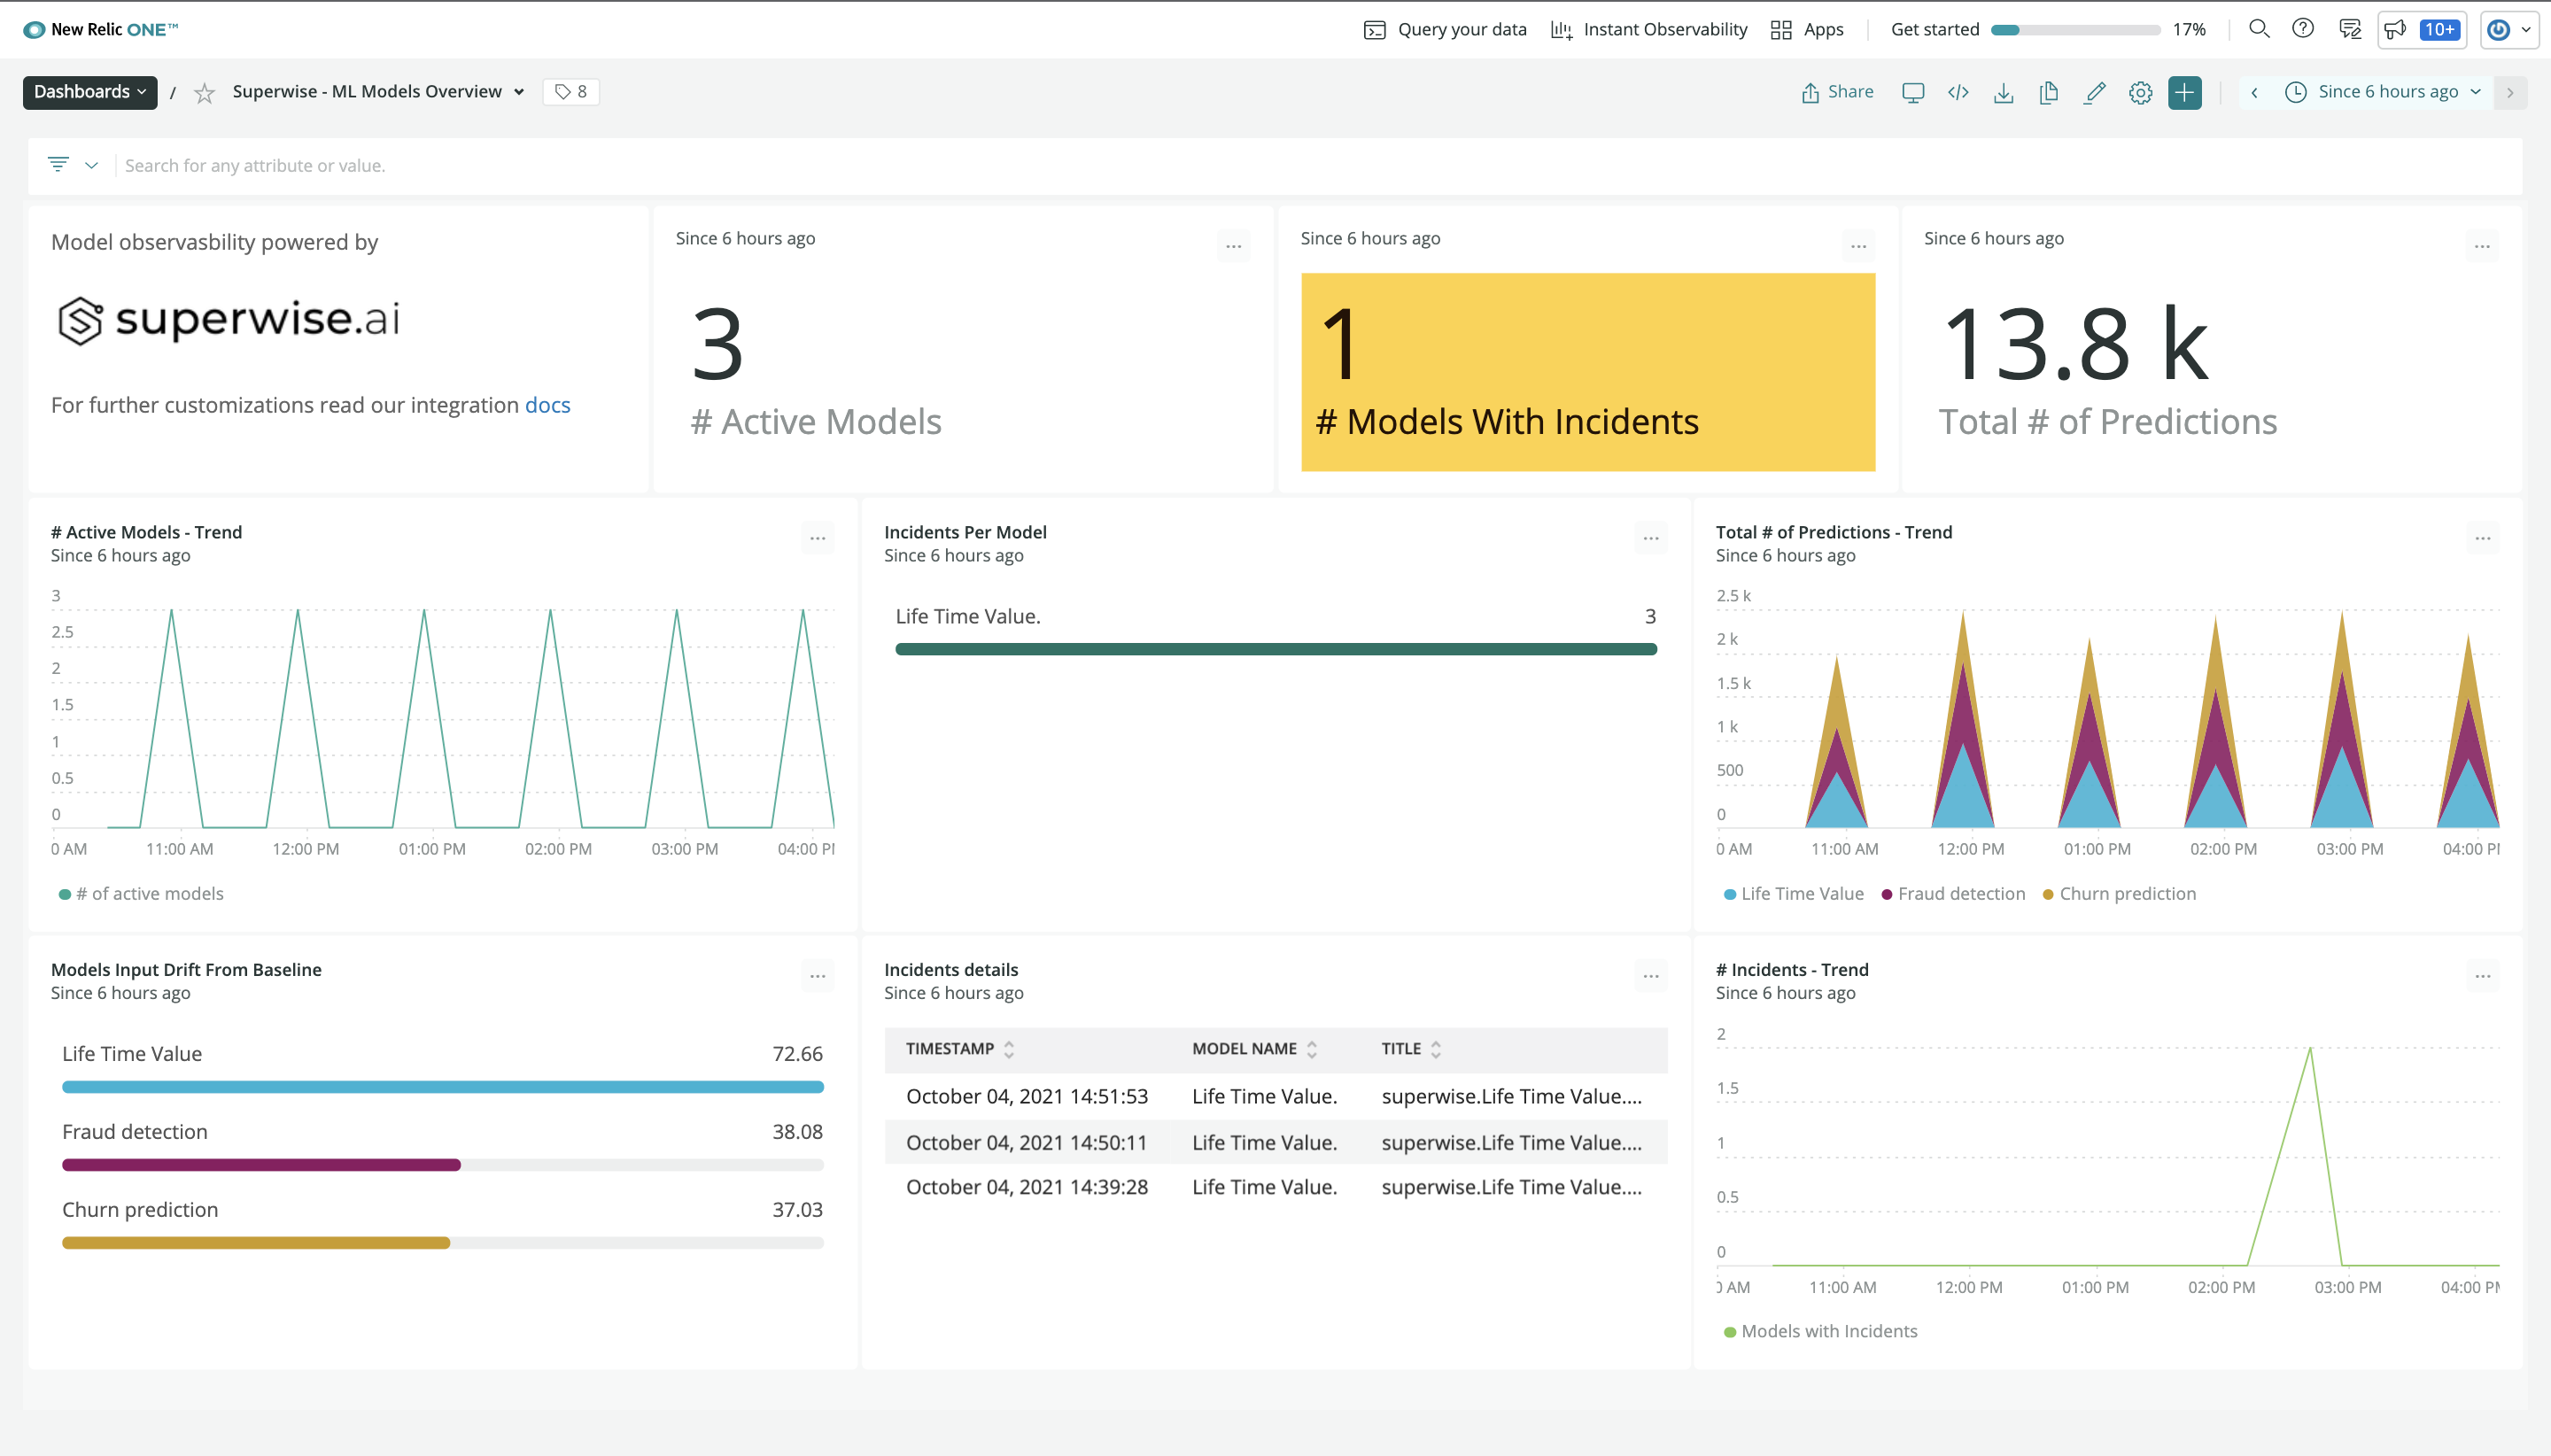Click the download dashboard icon
The width and height of the screenshot is (2551, 1456).
pos(2003,93)
